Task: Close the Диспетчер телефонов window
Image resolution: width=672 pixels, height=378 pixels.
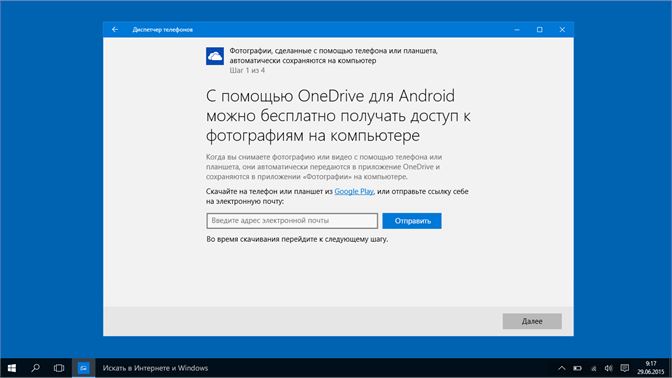Action: click(562, 30)
